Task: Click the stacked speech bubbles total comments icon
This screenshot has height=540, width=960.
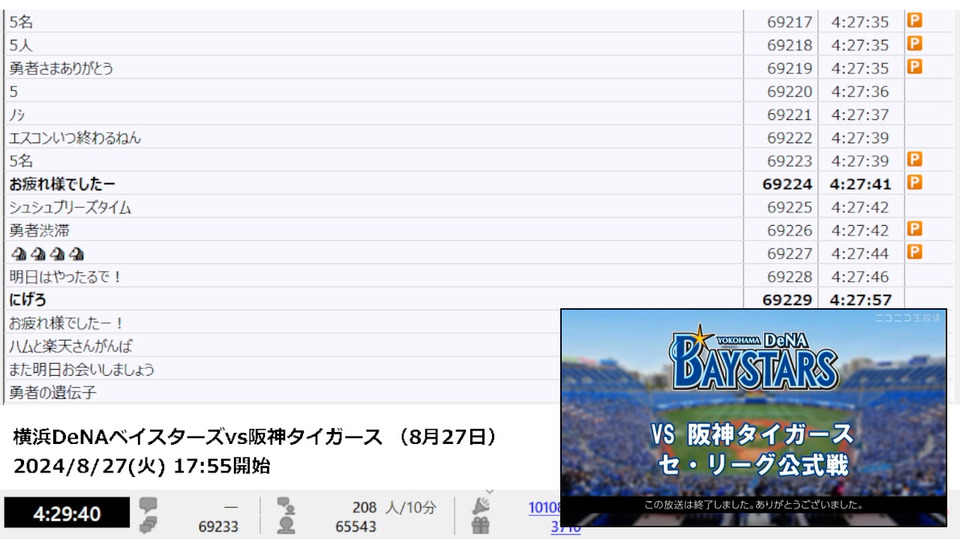Action: [148, 525]
